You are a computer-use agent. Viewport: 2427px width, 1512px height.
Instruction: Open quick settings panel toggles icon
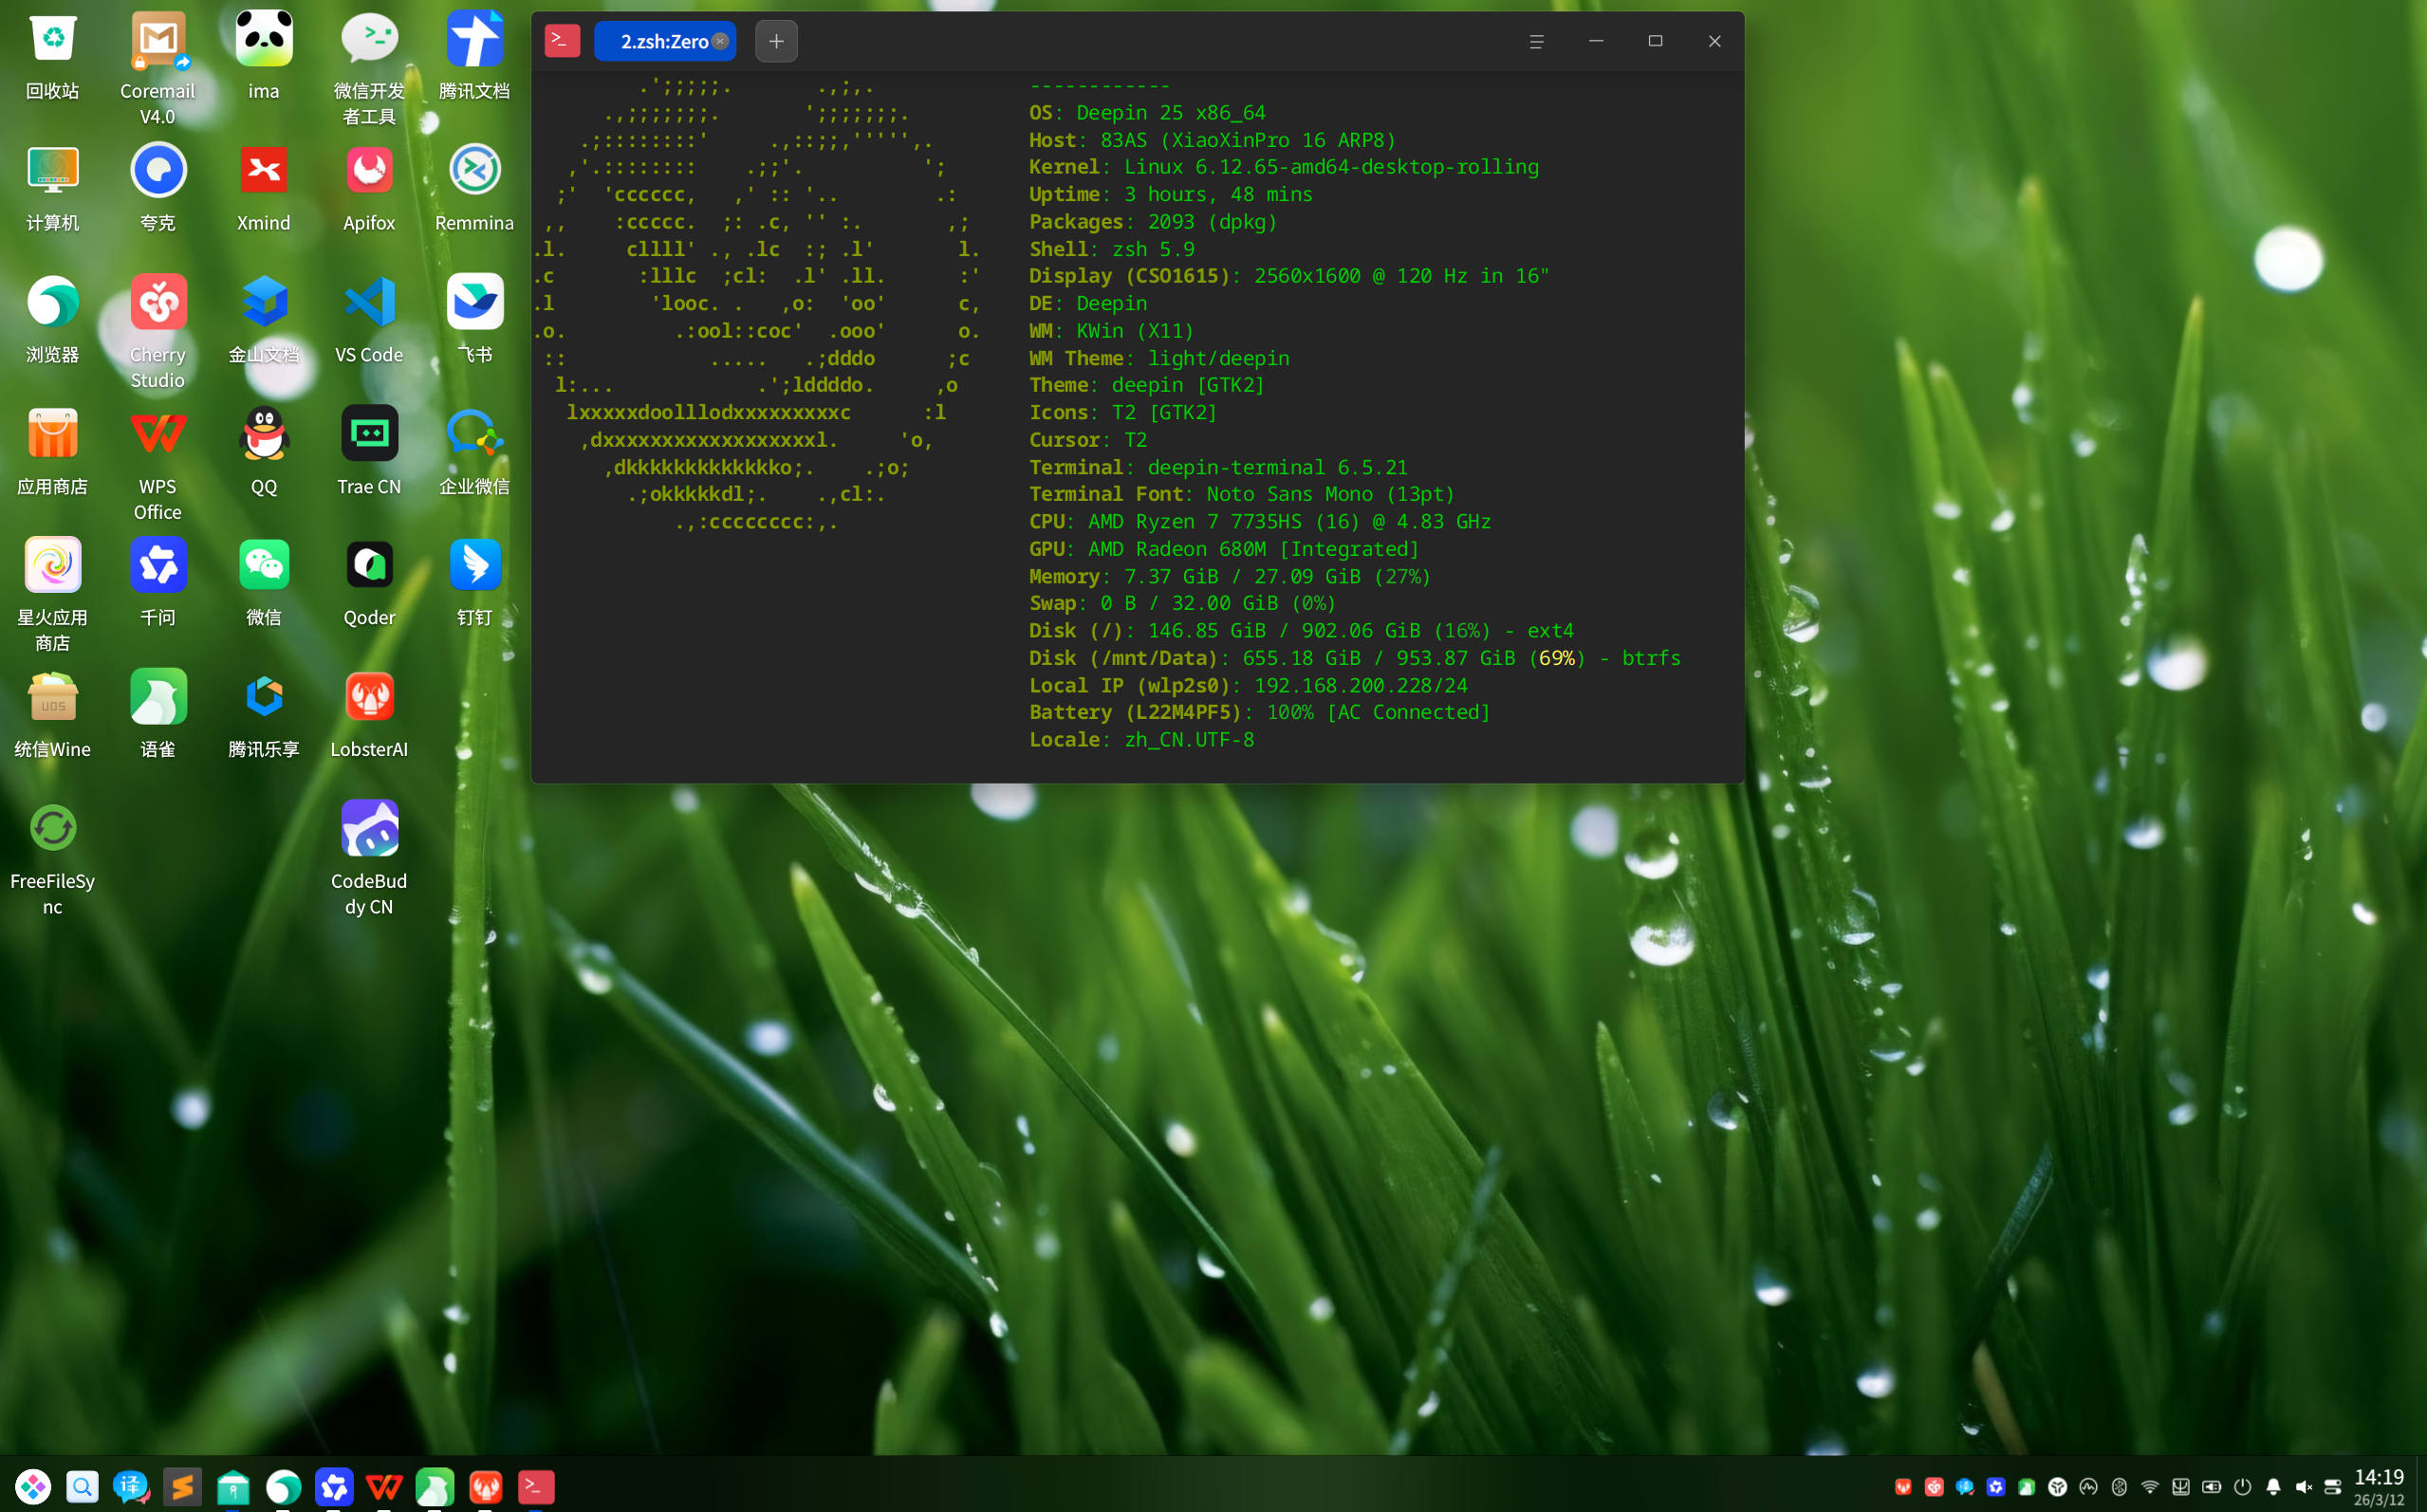point(2333,1486)
